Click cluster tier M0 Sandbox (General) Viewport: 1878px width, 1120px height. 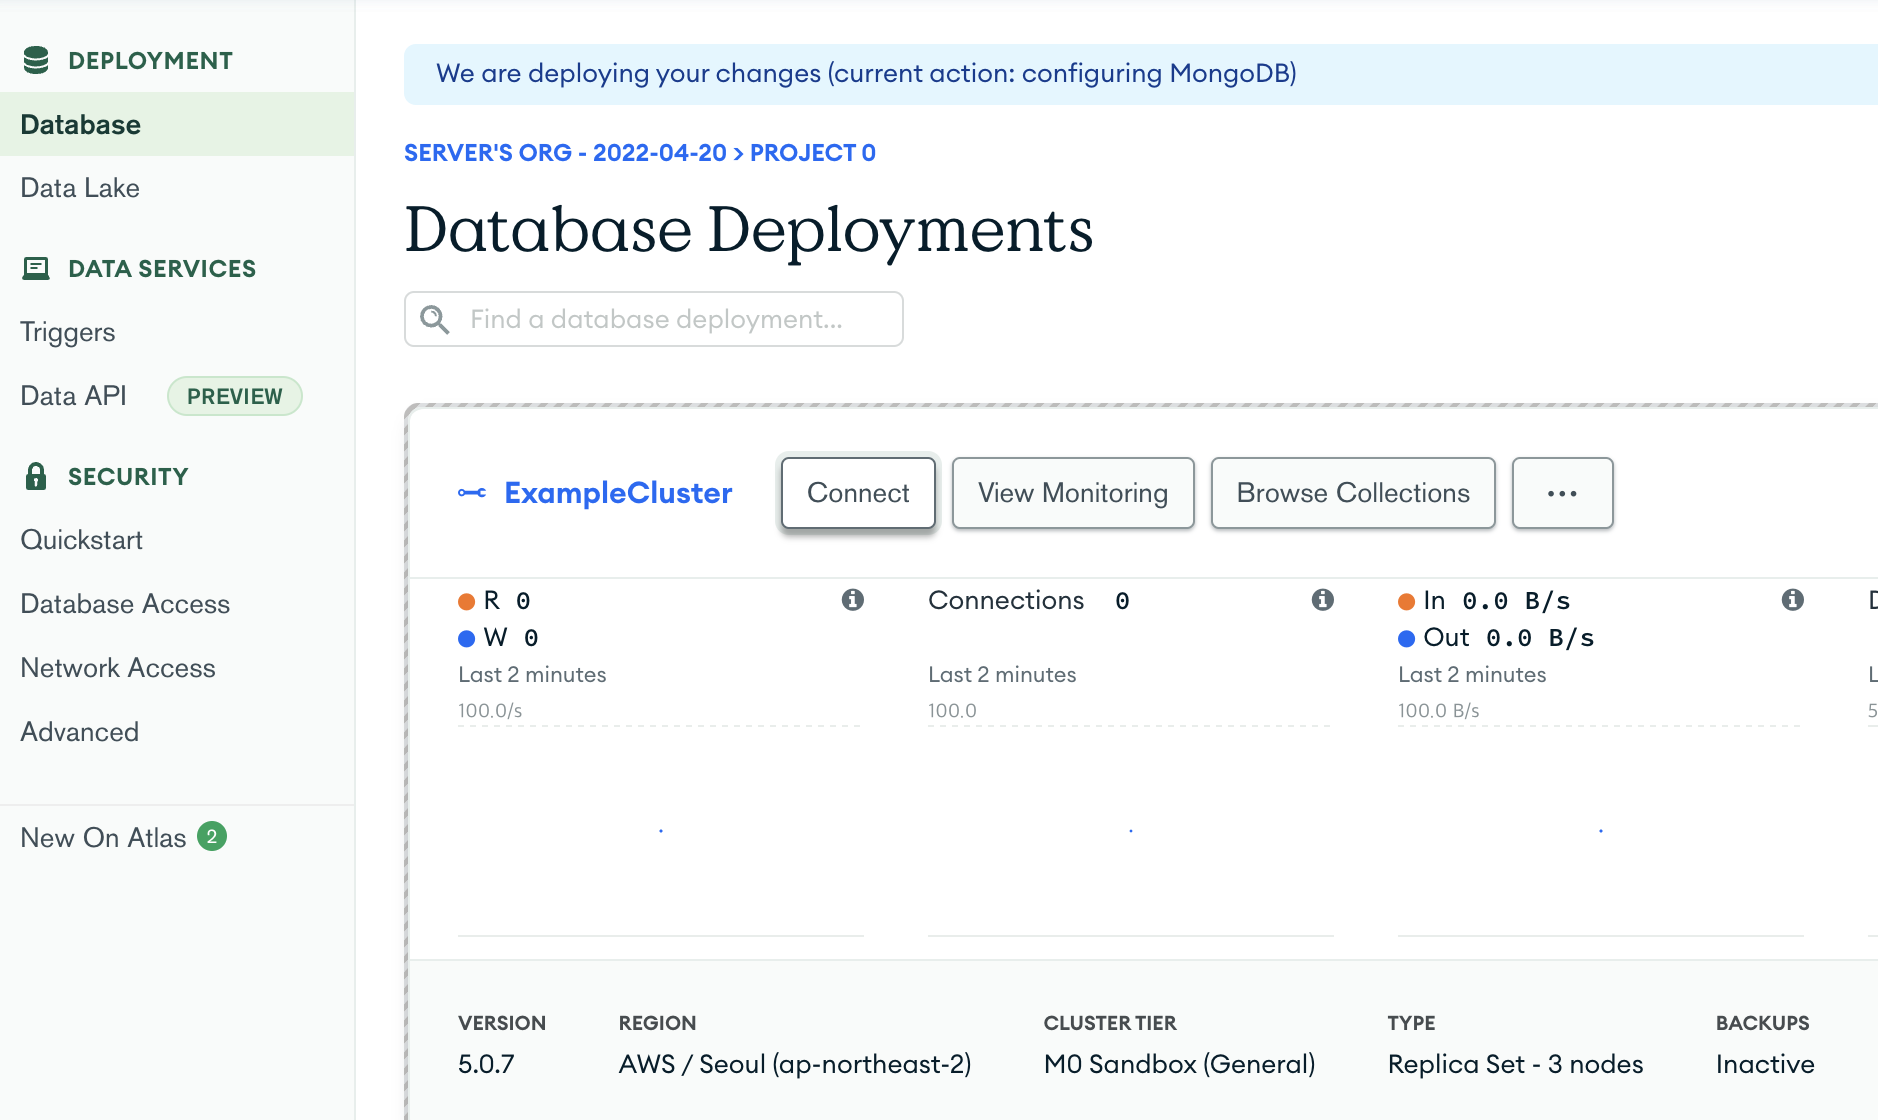pyautogui.click(x=1179, y=1064)
